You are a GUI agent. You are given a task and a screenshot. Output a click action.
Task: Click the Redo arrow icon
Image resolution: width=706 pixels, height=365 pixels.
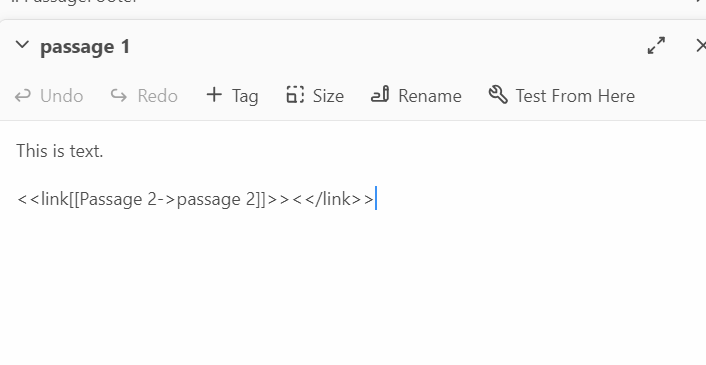pos(119,95)
